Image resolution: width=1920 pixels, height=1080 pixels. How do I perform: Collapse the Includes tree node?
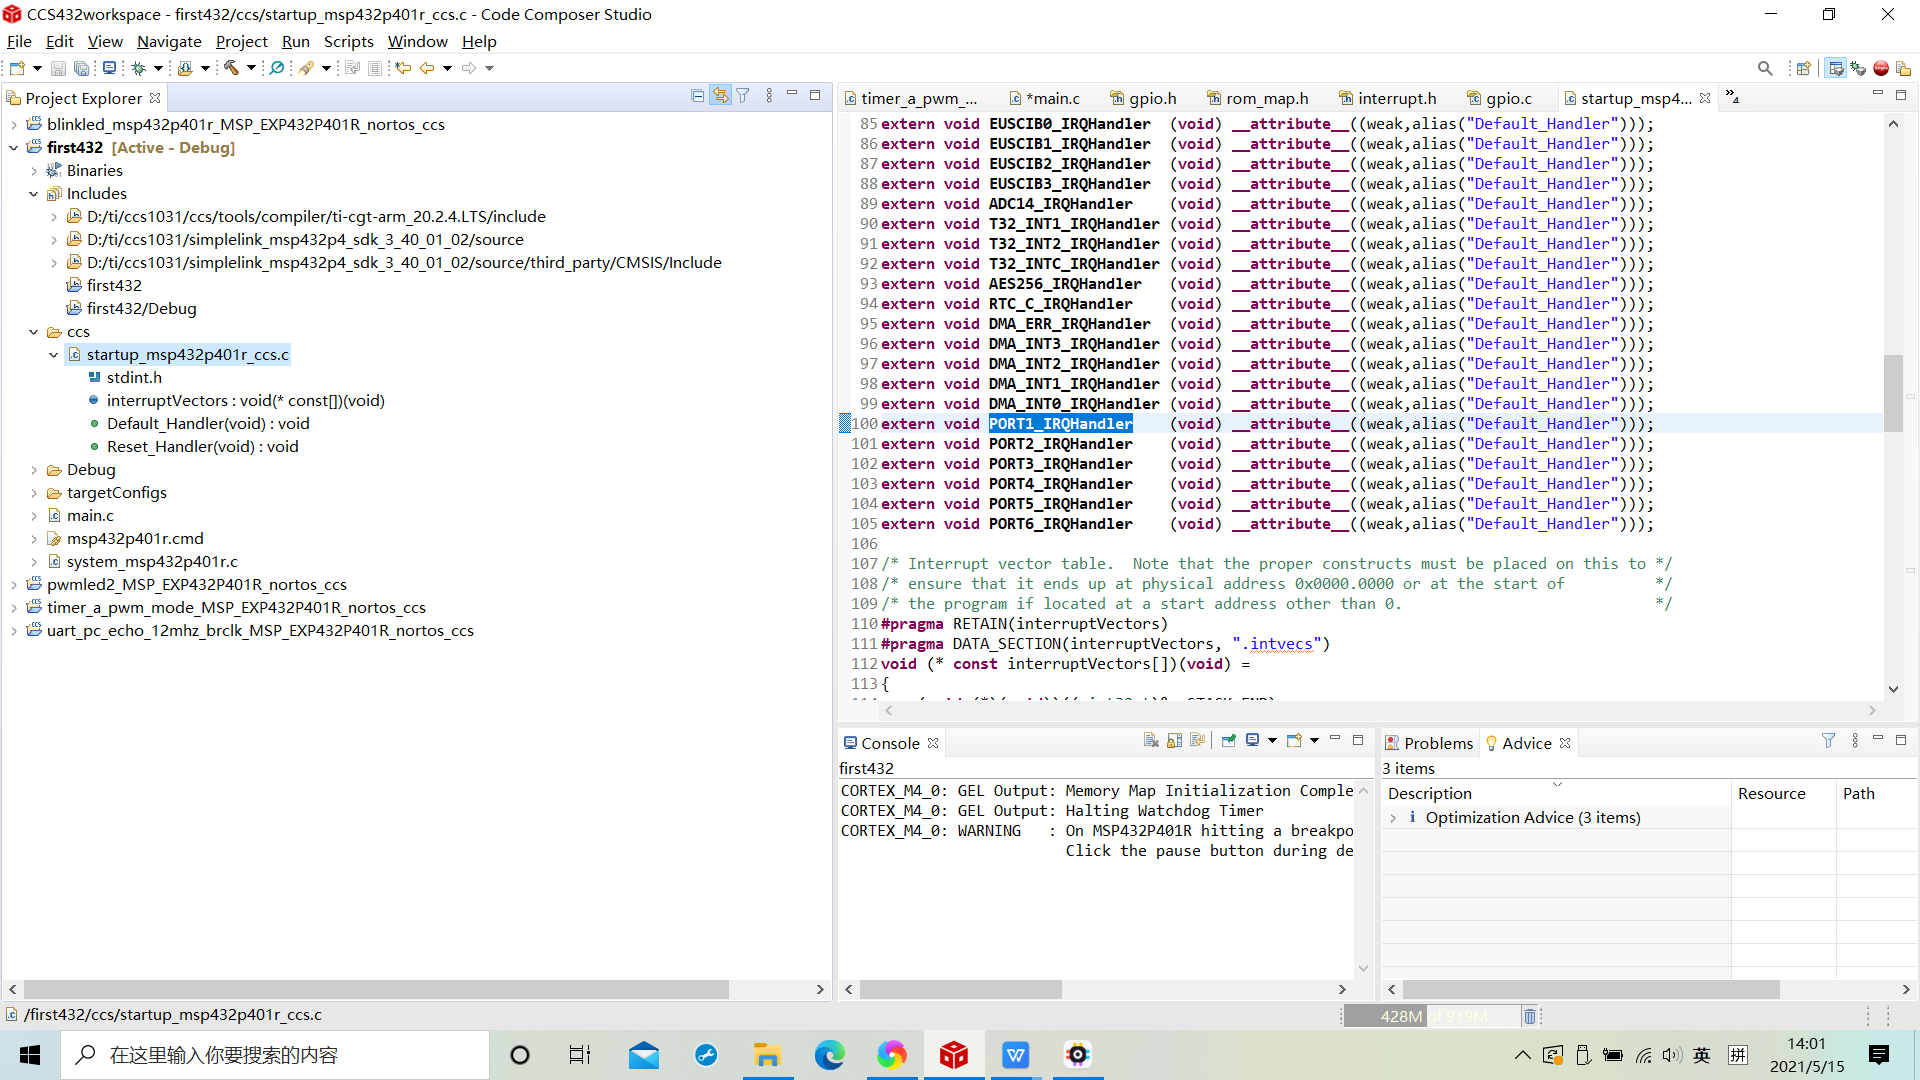tap(34, 194)
